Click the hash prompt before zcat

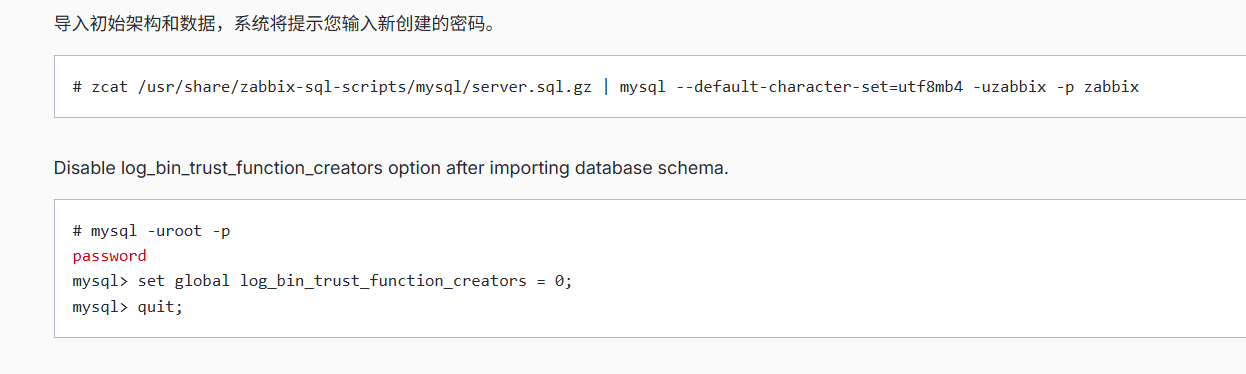(77, 87)
